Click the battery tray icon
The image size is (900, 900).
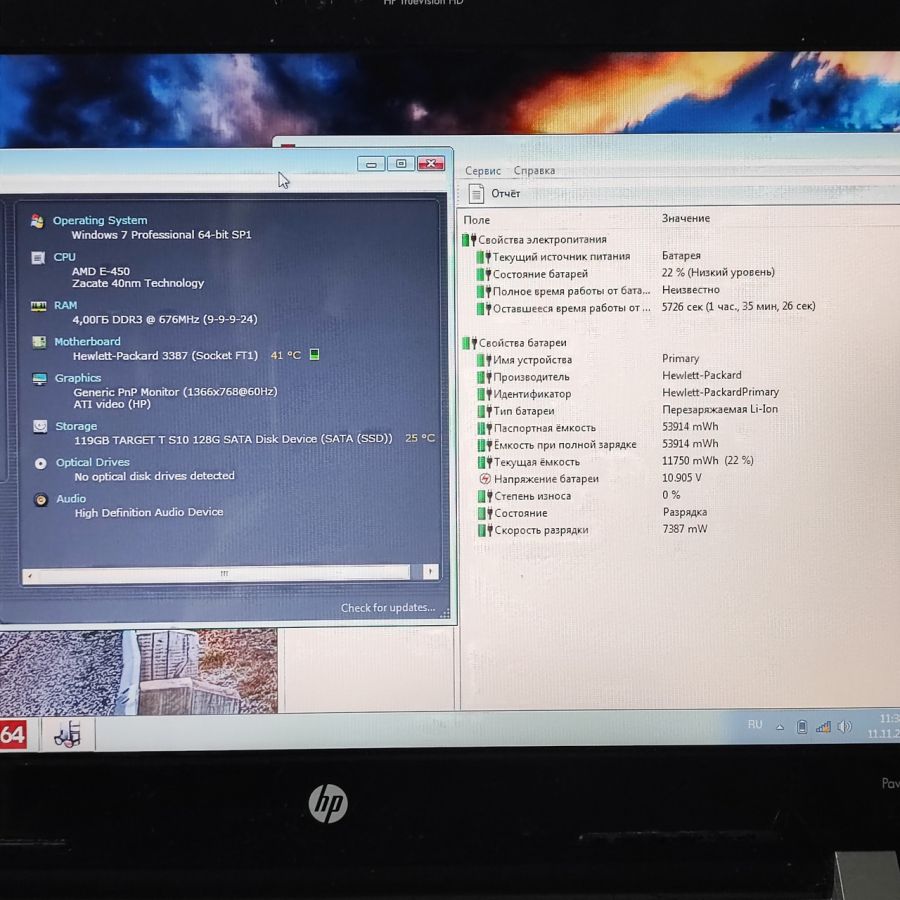pos(802,727)
